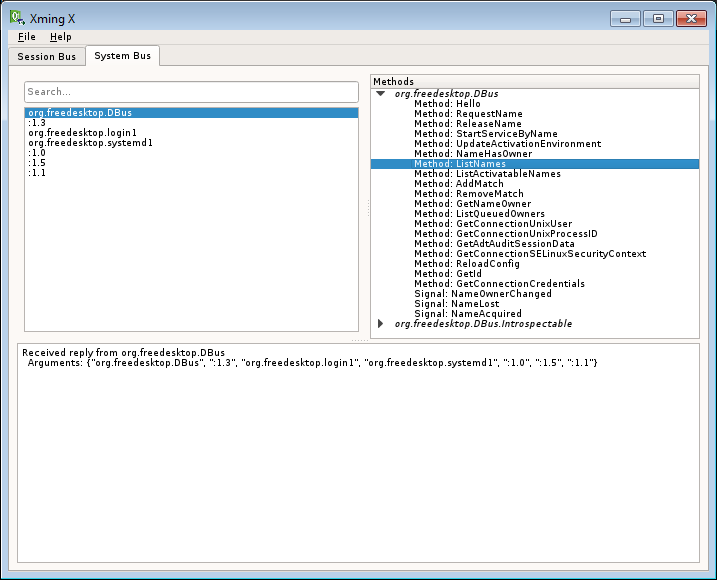717x580 pixels.
Task: Select Method: GetConnectionUnixProcessID
Action: [506, 234]
